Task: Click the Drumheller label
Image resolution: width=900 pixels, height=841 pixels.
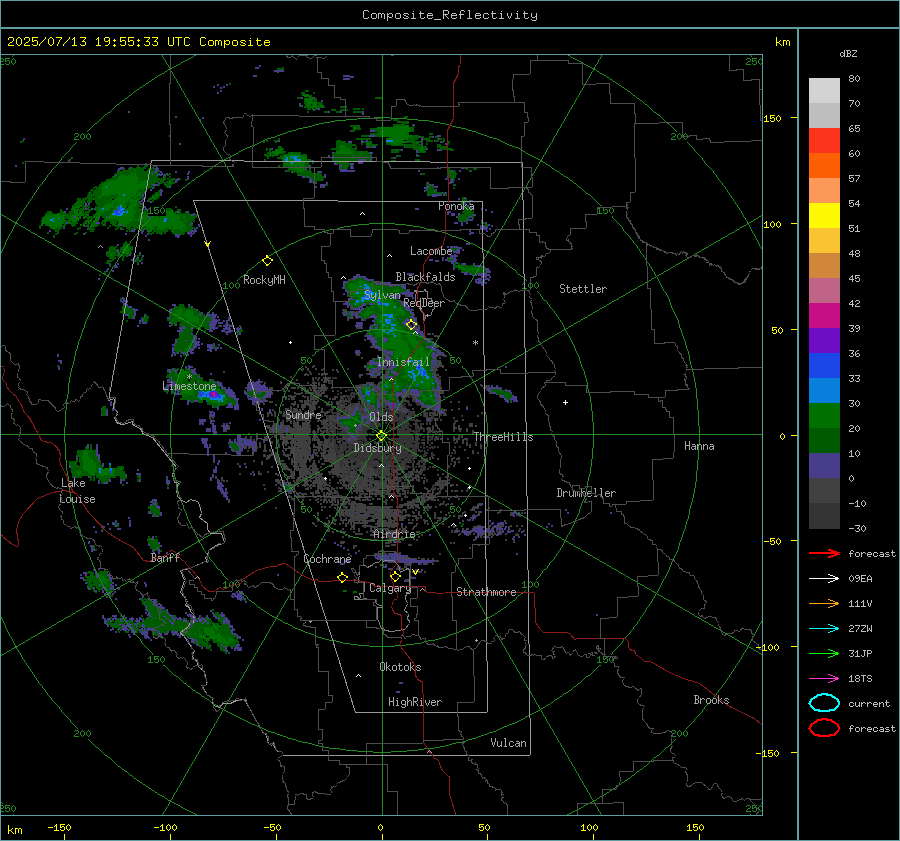Action: tap(586, 493)
